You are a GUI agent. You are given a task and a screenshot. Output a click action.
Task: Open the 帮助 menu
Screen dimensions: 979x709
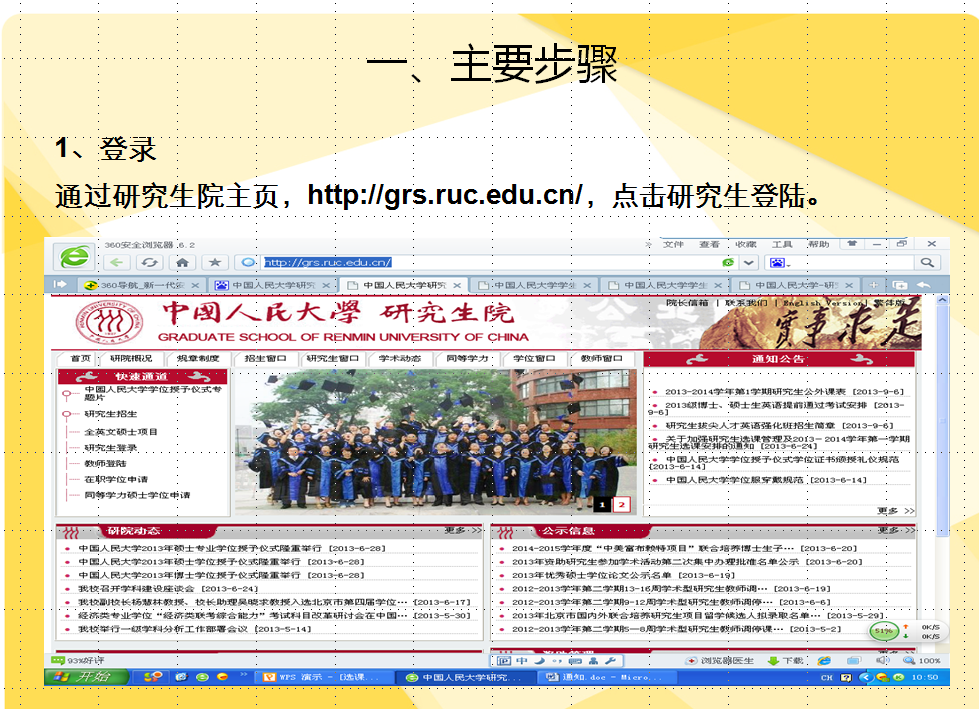818,244
